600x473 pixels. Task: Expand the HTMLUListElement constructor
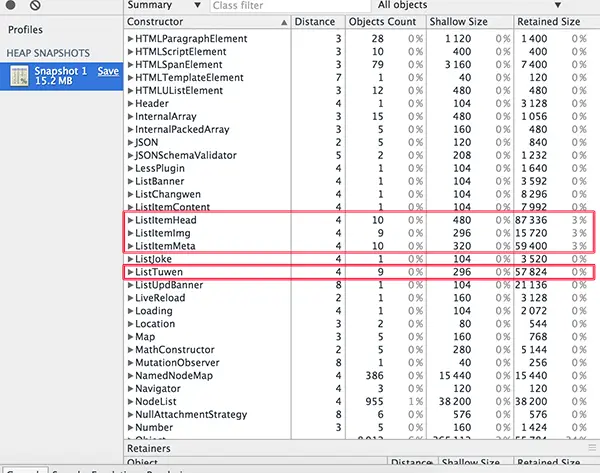coord(130,91)
